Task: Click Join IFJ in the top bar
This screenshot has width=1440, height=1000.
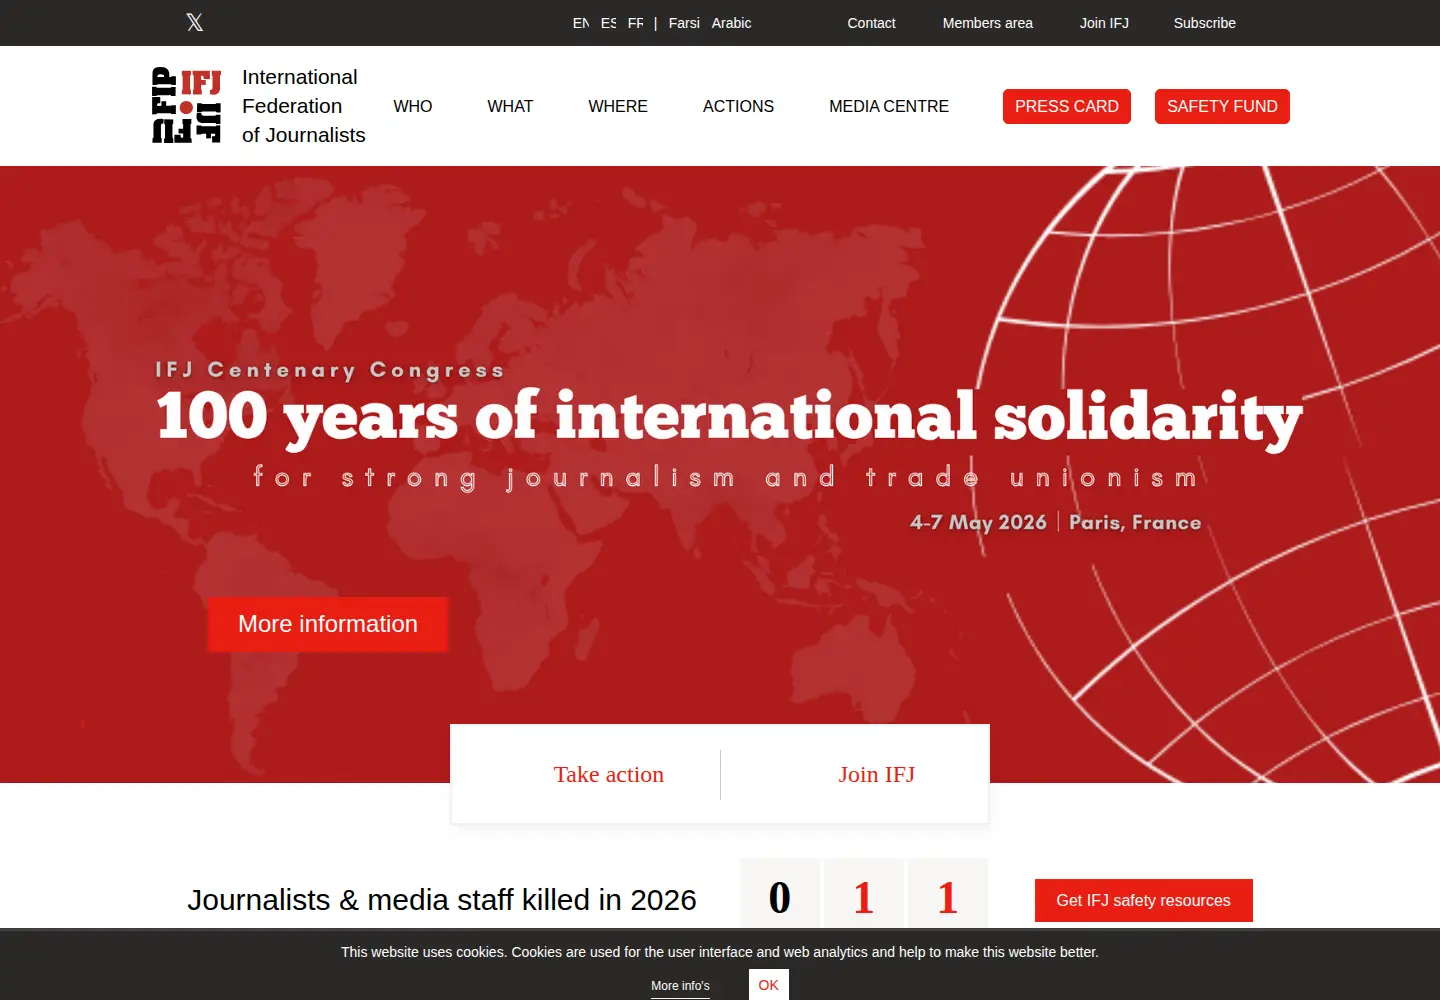Action: pyautogui.click(x=1104, y=23)
